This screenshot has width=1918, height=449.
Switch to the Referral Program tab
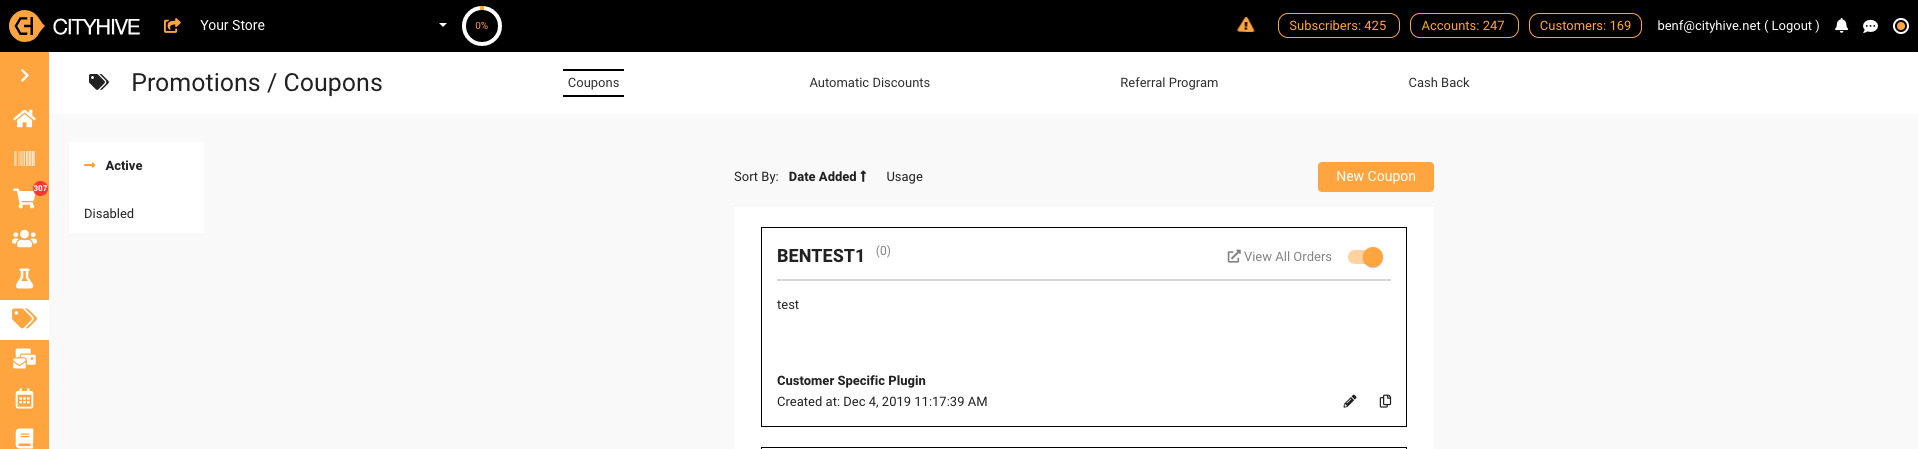click(x=1168, y=83)
